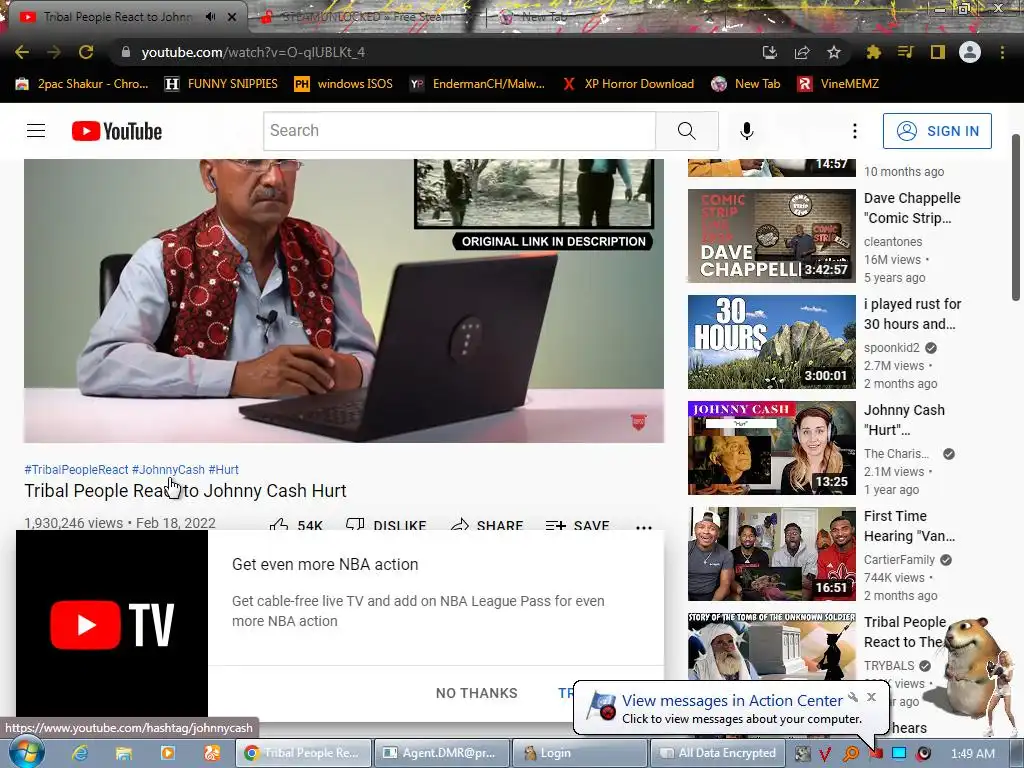This screenshot has width=1024, height=768.
Task: Click the #JohnnyCash hashtag
Action: [x=168, y=470]
